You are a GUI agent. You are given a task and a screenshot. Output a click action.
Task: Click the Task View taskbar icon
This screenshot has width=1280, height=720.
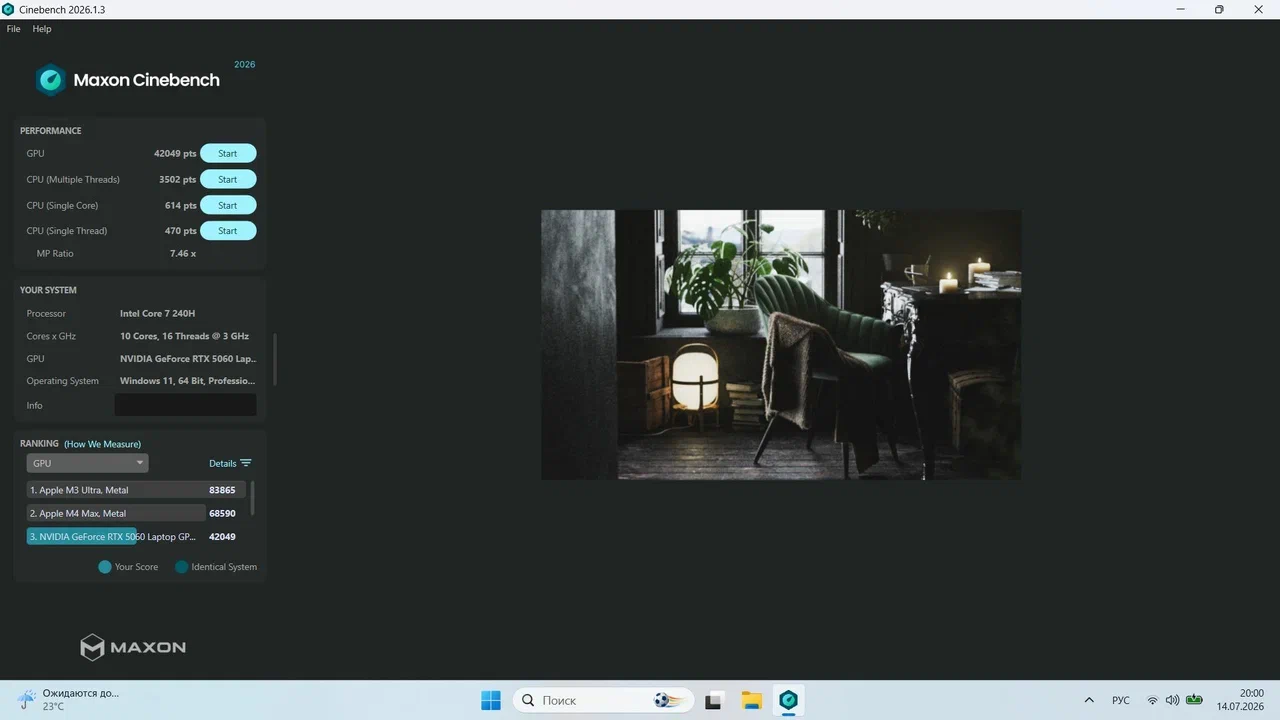coord(713,700)
